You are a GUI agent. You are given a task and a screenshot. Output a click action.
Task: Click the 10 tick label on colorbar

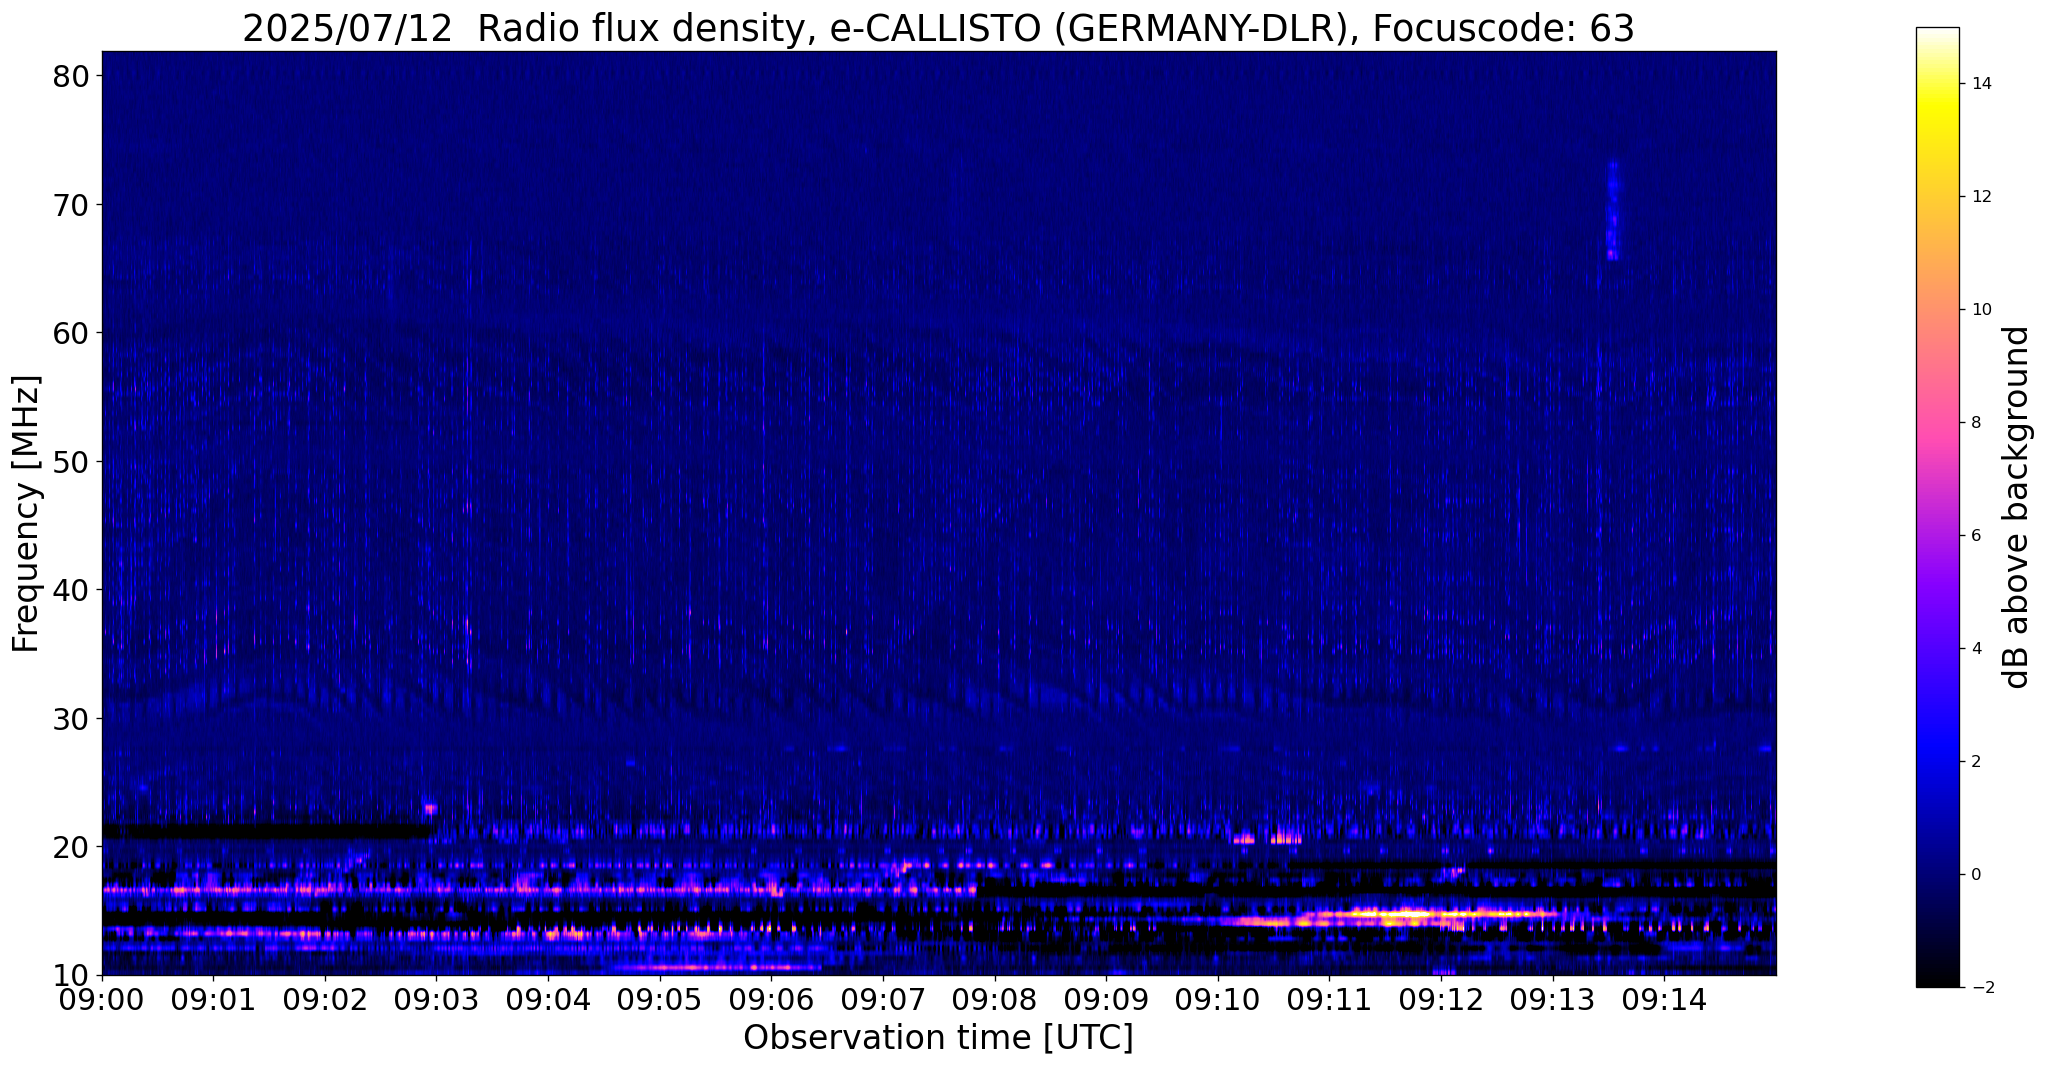click(x=1981, y=309)
